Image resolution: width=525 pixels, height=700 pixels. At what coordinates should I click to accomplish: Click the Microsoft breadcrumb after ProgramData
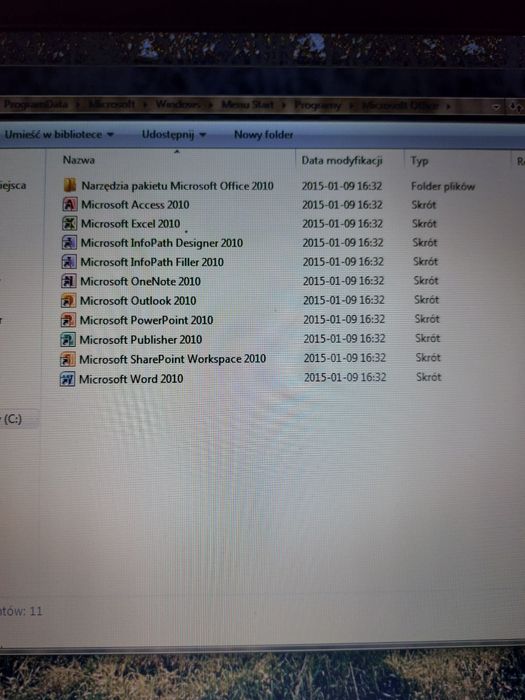point(112,104)
